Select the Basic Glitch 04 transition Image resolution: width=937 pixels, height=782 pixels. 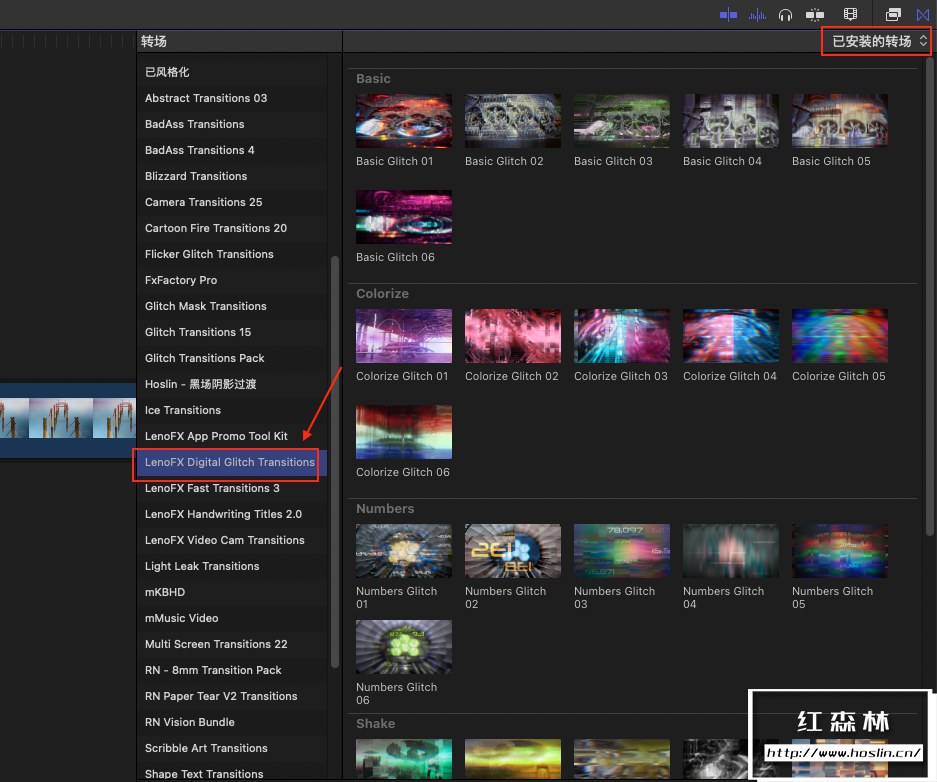tap(731, 121)
